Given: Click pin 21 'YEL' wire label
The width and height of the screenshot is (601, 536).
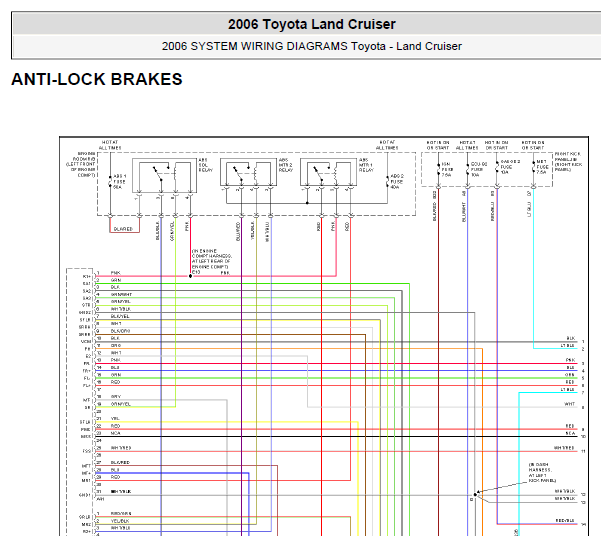Looking at the screenshot, I should (x=115, y=418).
